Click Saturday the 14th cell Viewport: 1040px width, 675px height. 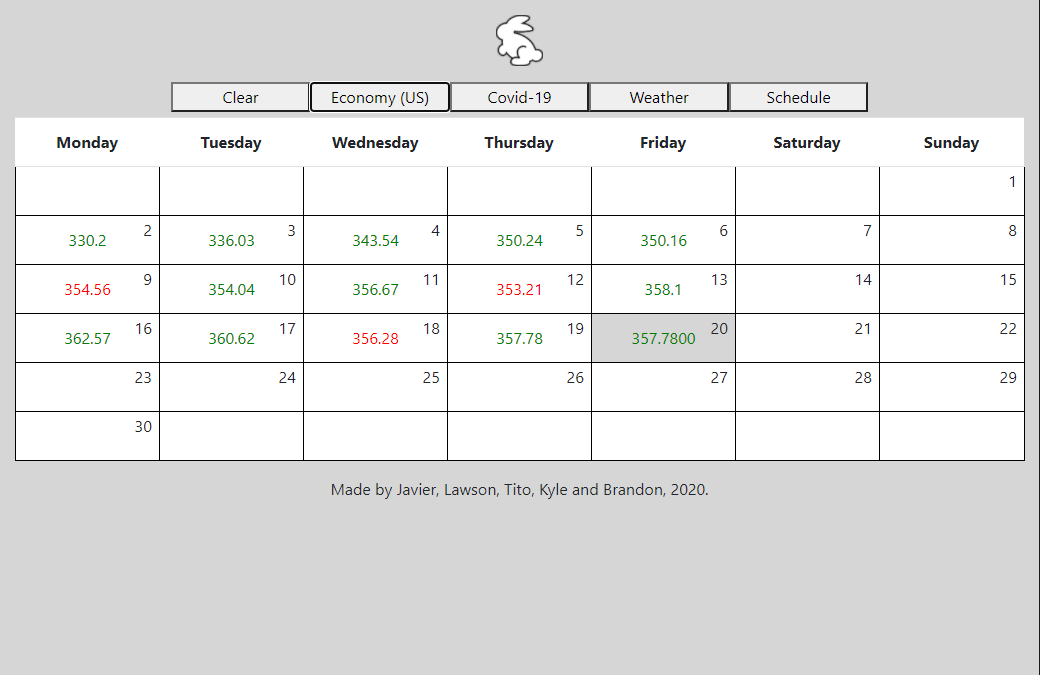807,289
